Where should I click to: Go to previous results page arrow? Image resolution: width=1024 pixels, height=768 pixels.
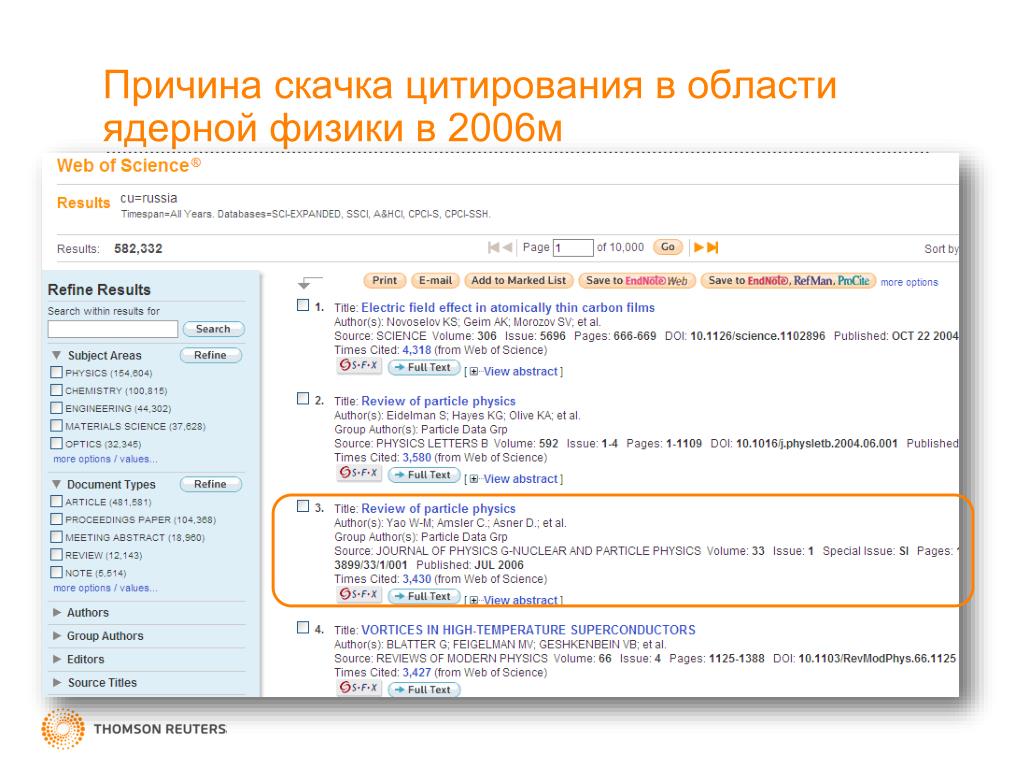pyautogui.click(x=507, y=248)
